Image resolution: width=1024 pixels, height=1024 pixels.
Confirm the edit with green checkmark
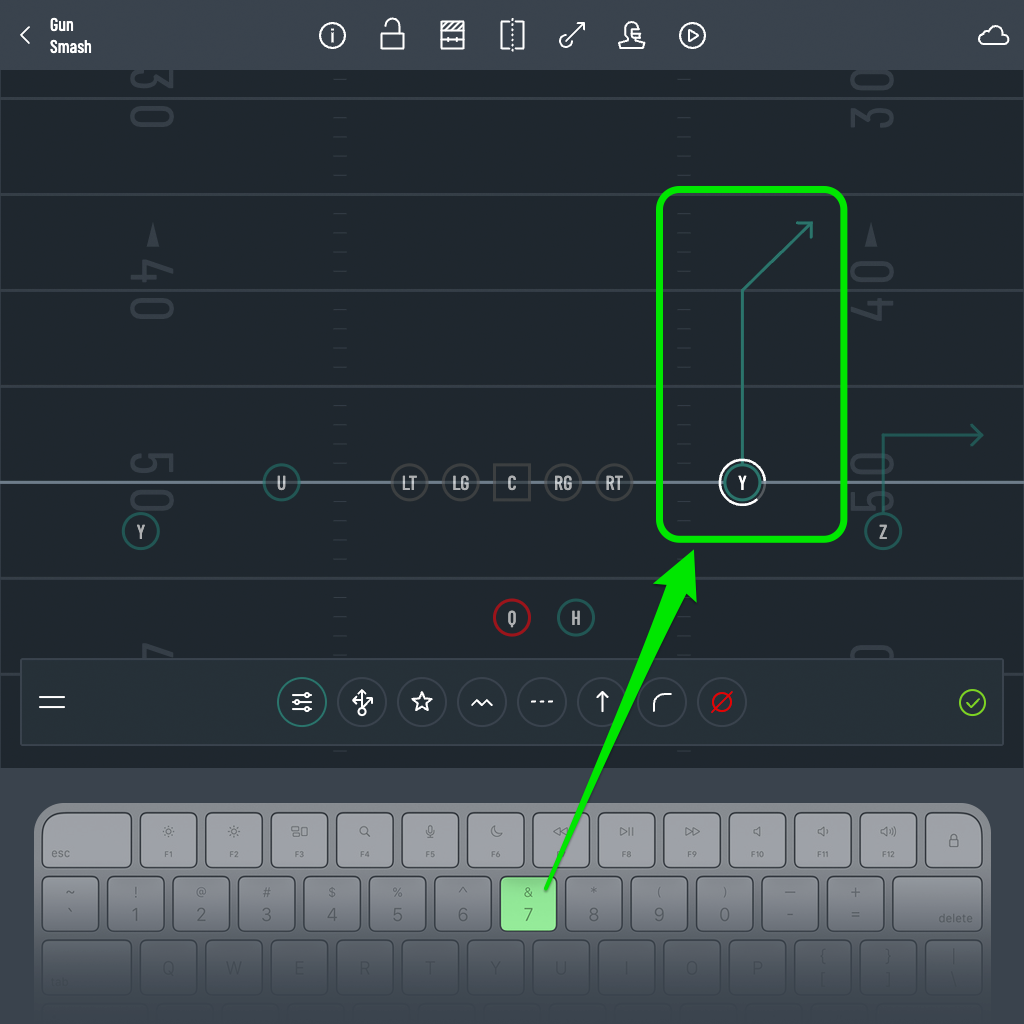click(972, 703)
